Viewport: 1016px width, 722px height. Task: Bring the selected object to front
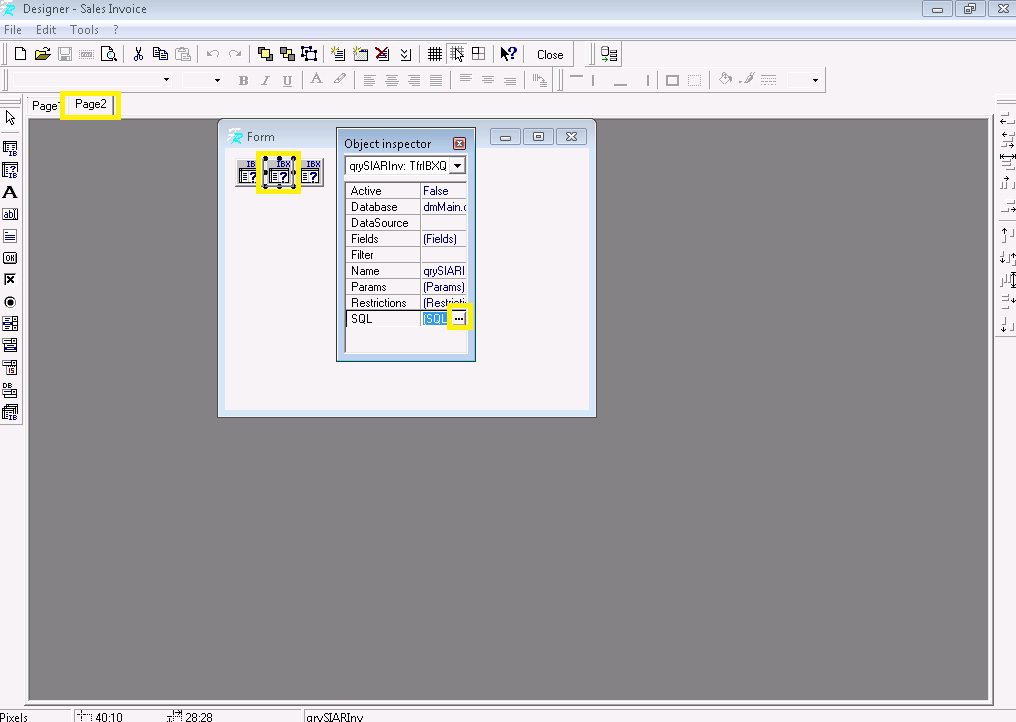[264, 54]
